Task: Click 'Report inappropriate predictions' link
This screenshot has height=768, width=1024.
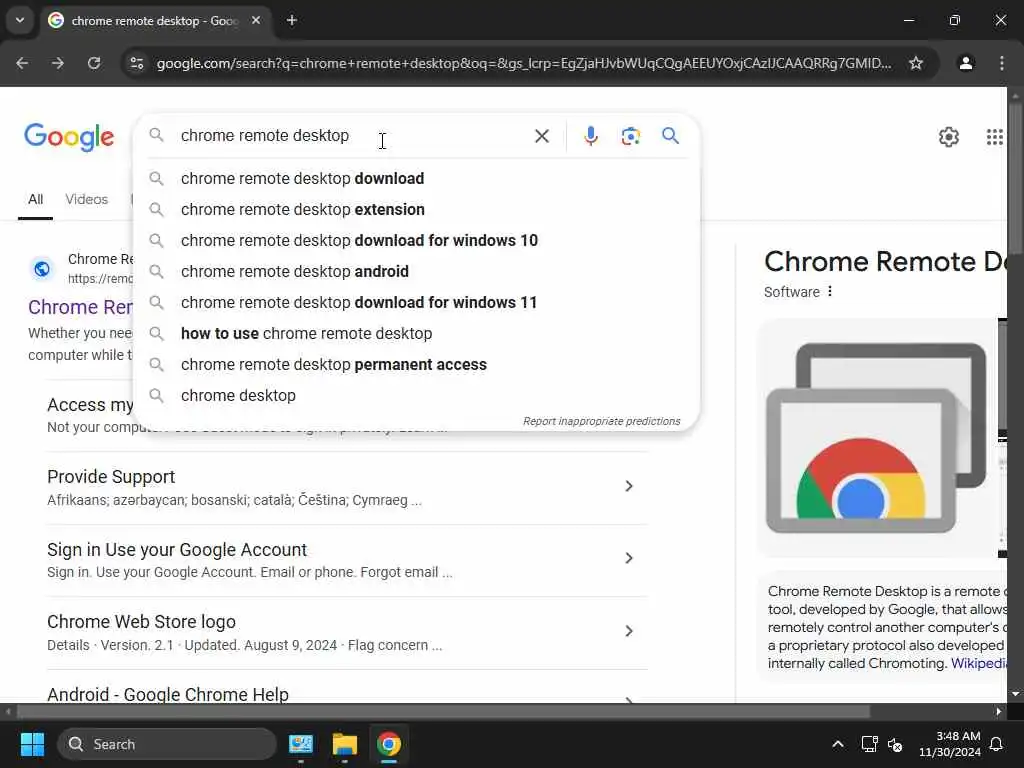Action: point(601,421)
